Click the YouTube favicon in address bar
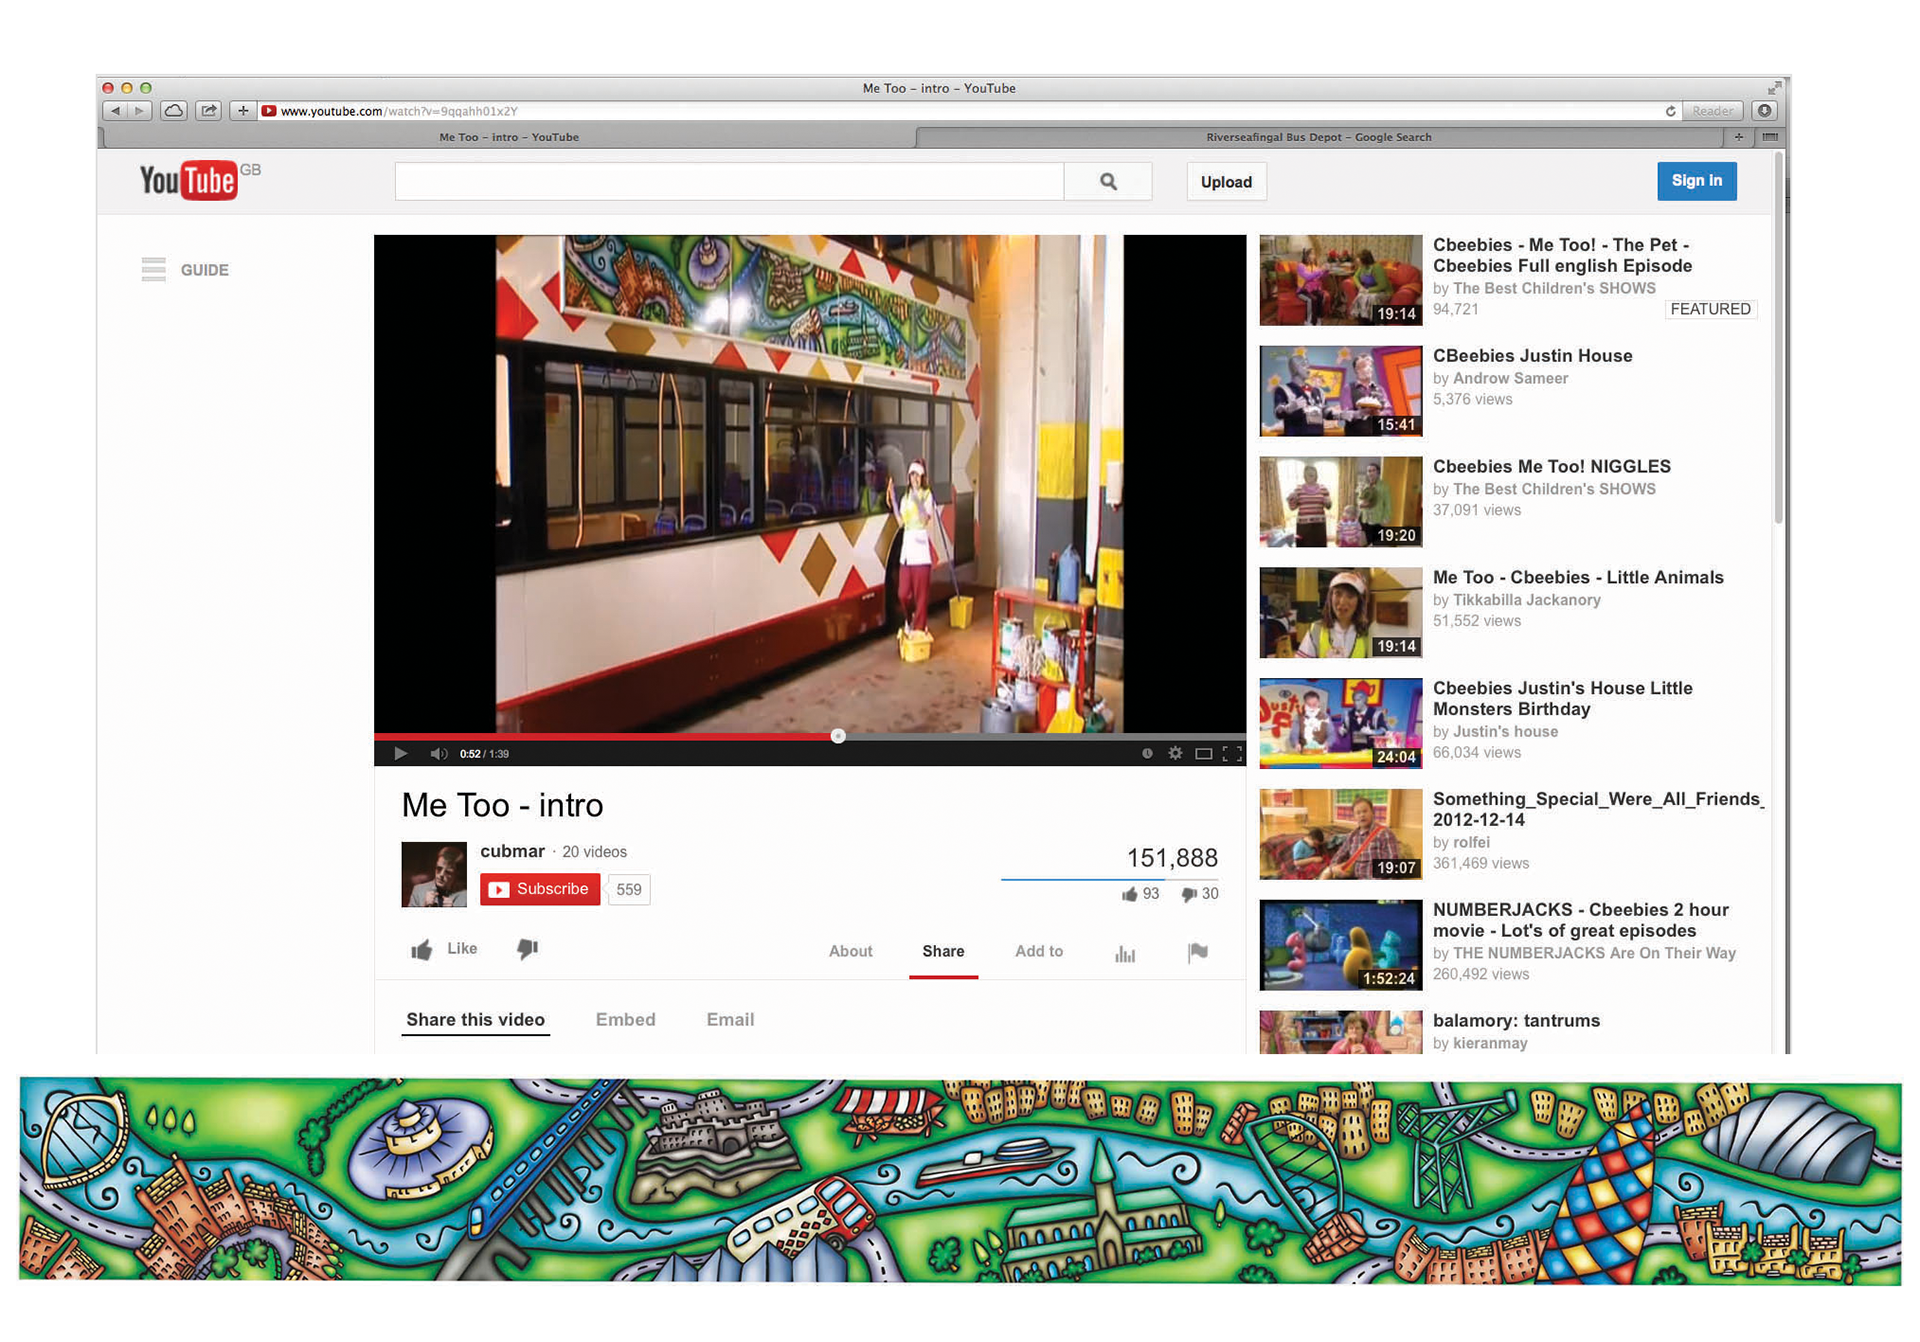Screen dimensions: 1920x1342 [269, 111]
